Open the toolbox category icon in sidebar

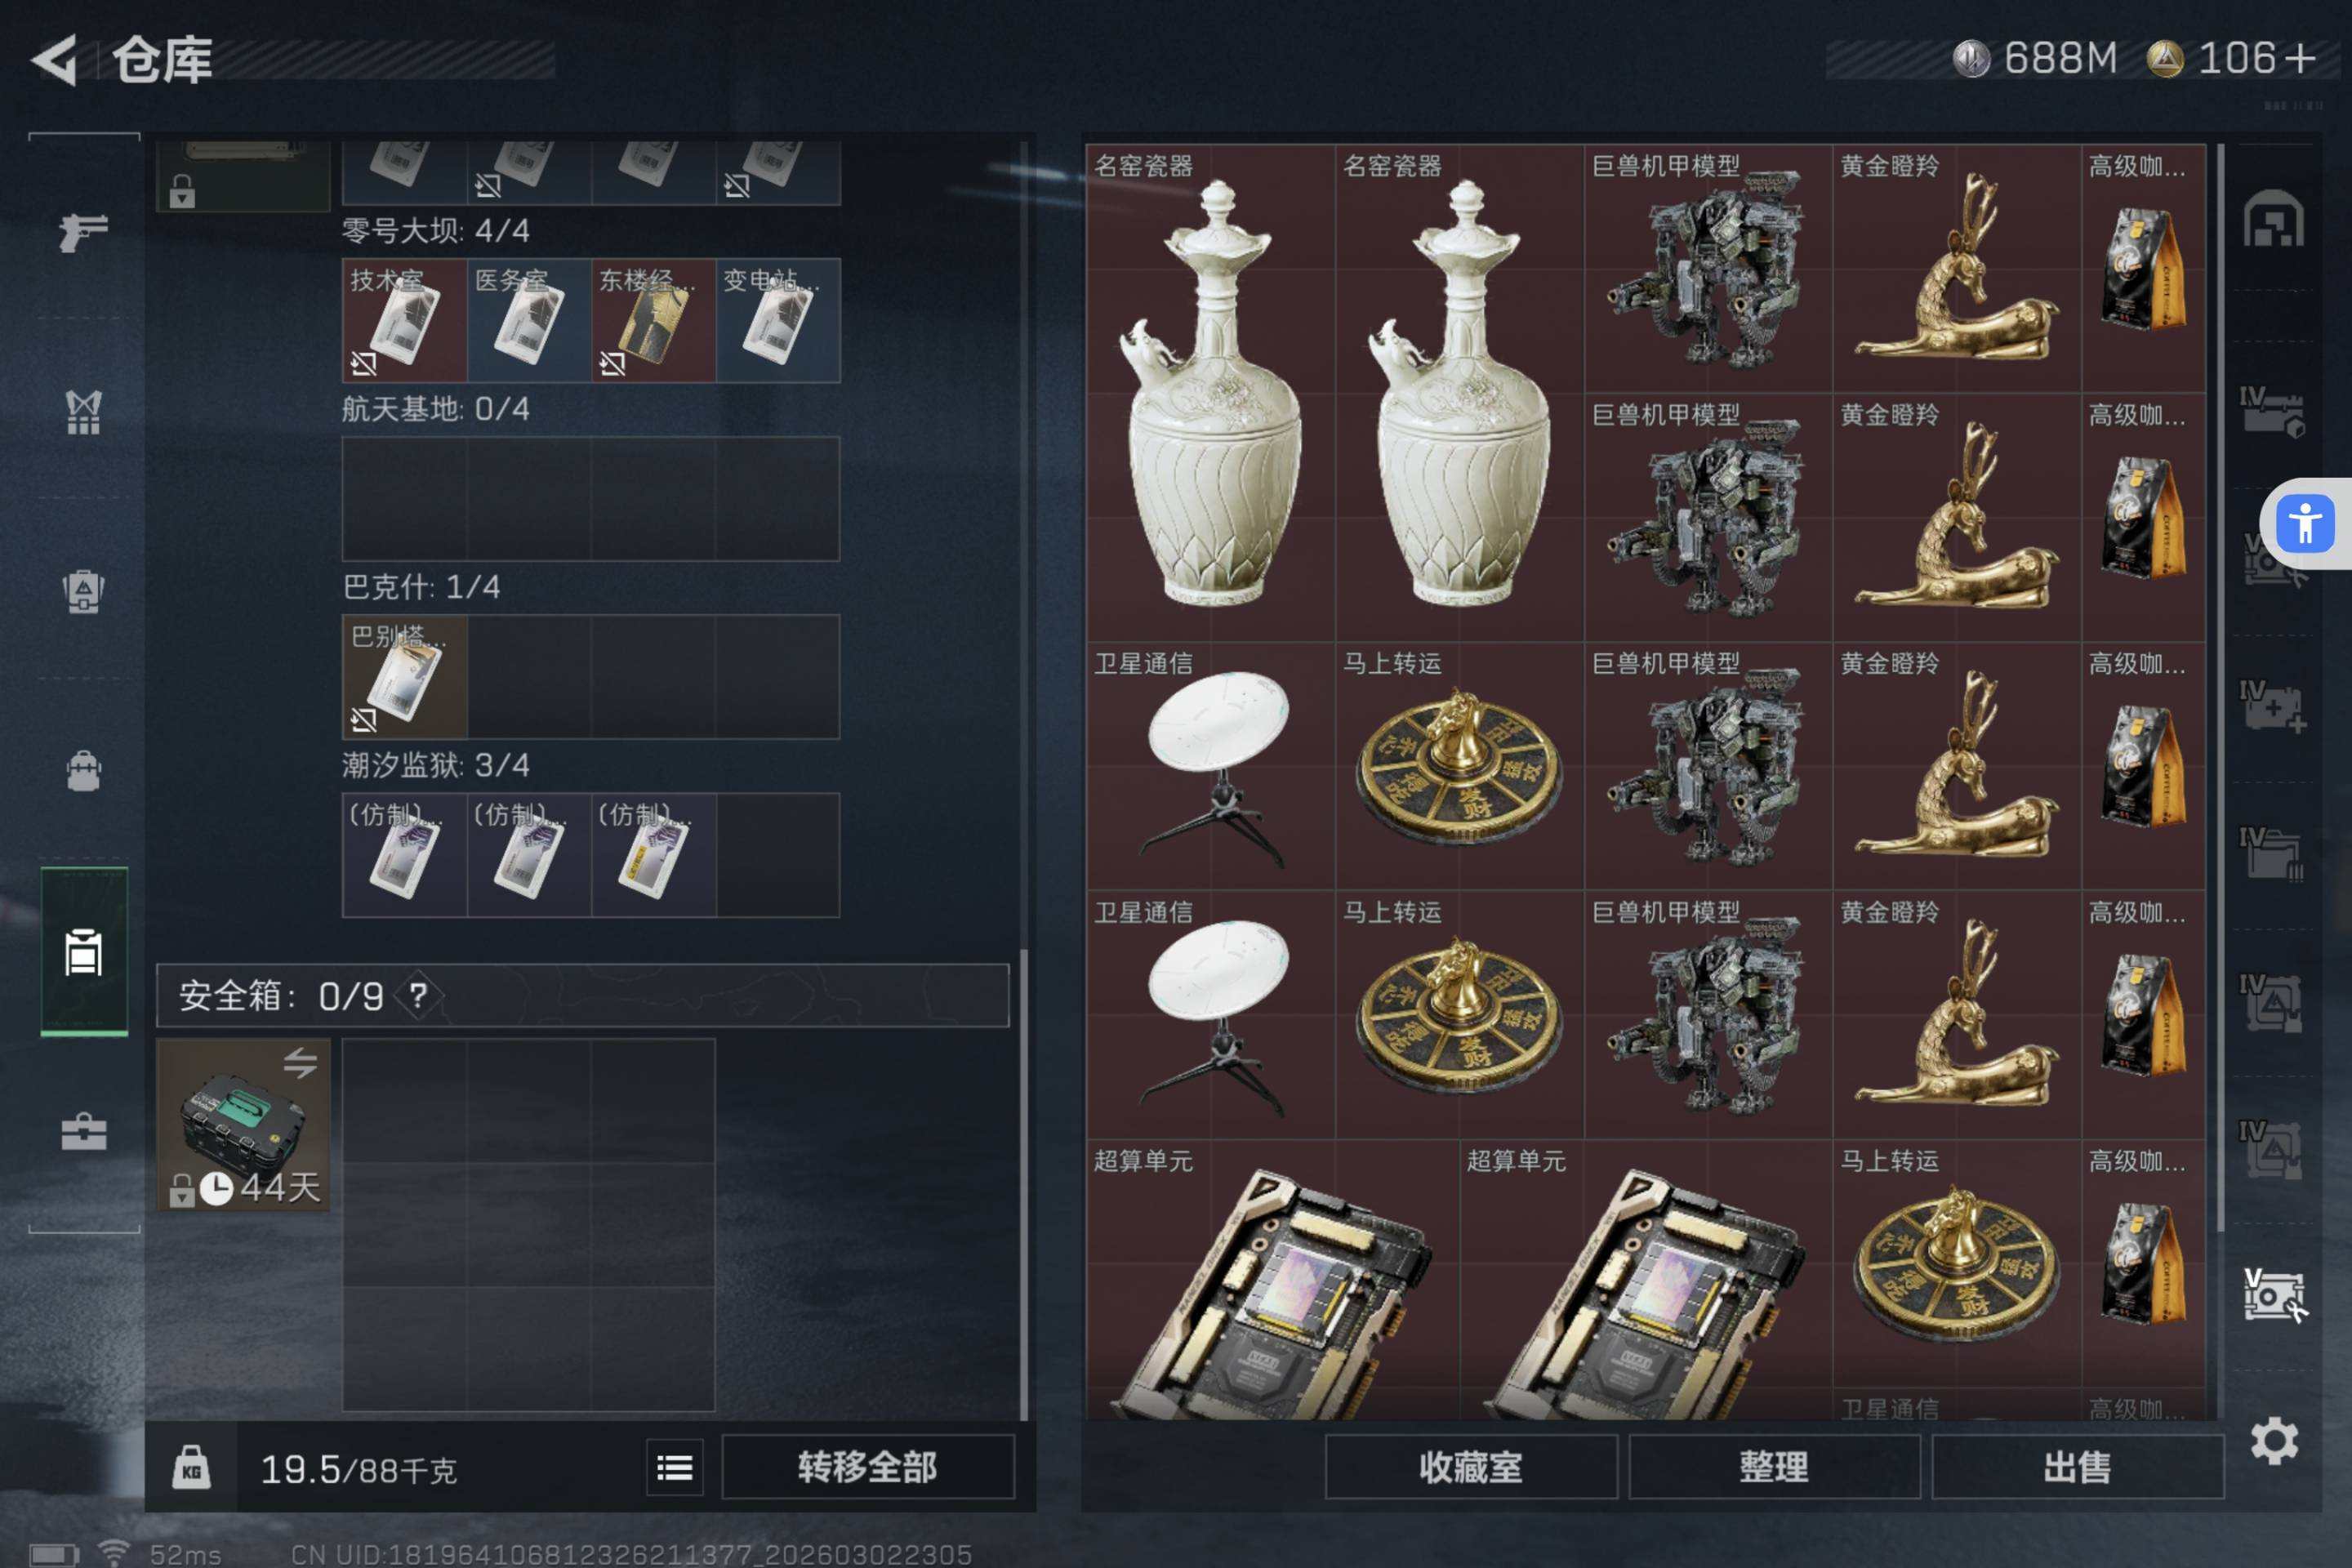[83, 1131]
